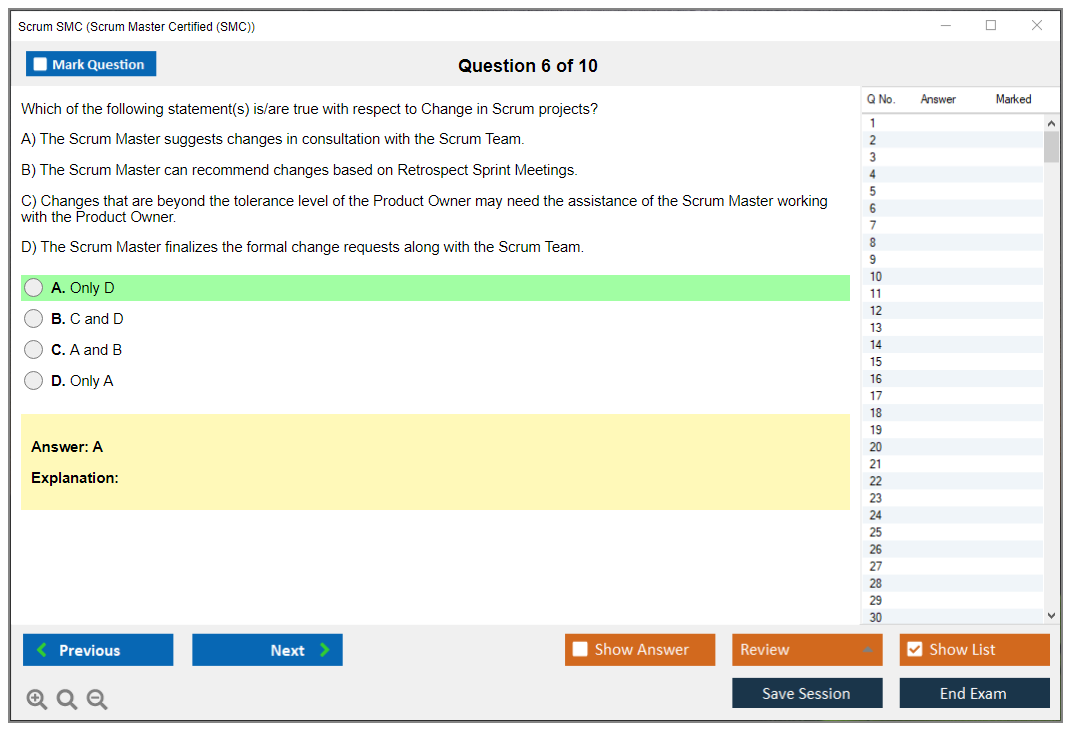
Task: Pick option D. Only A
Action: [34, 381]
